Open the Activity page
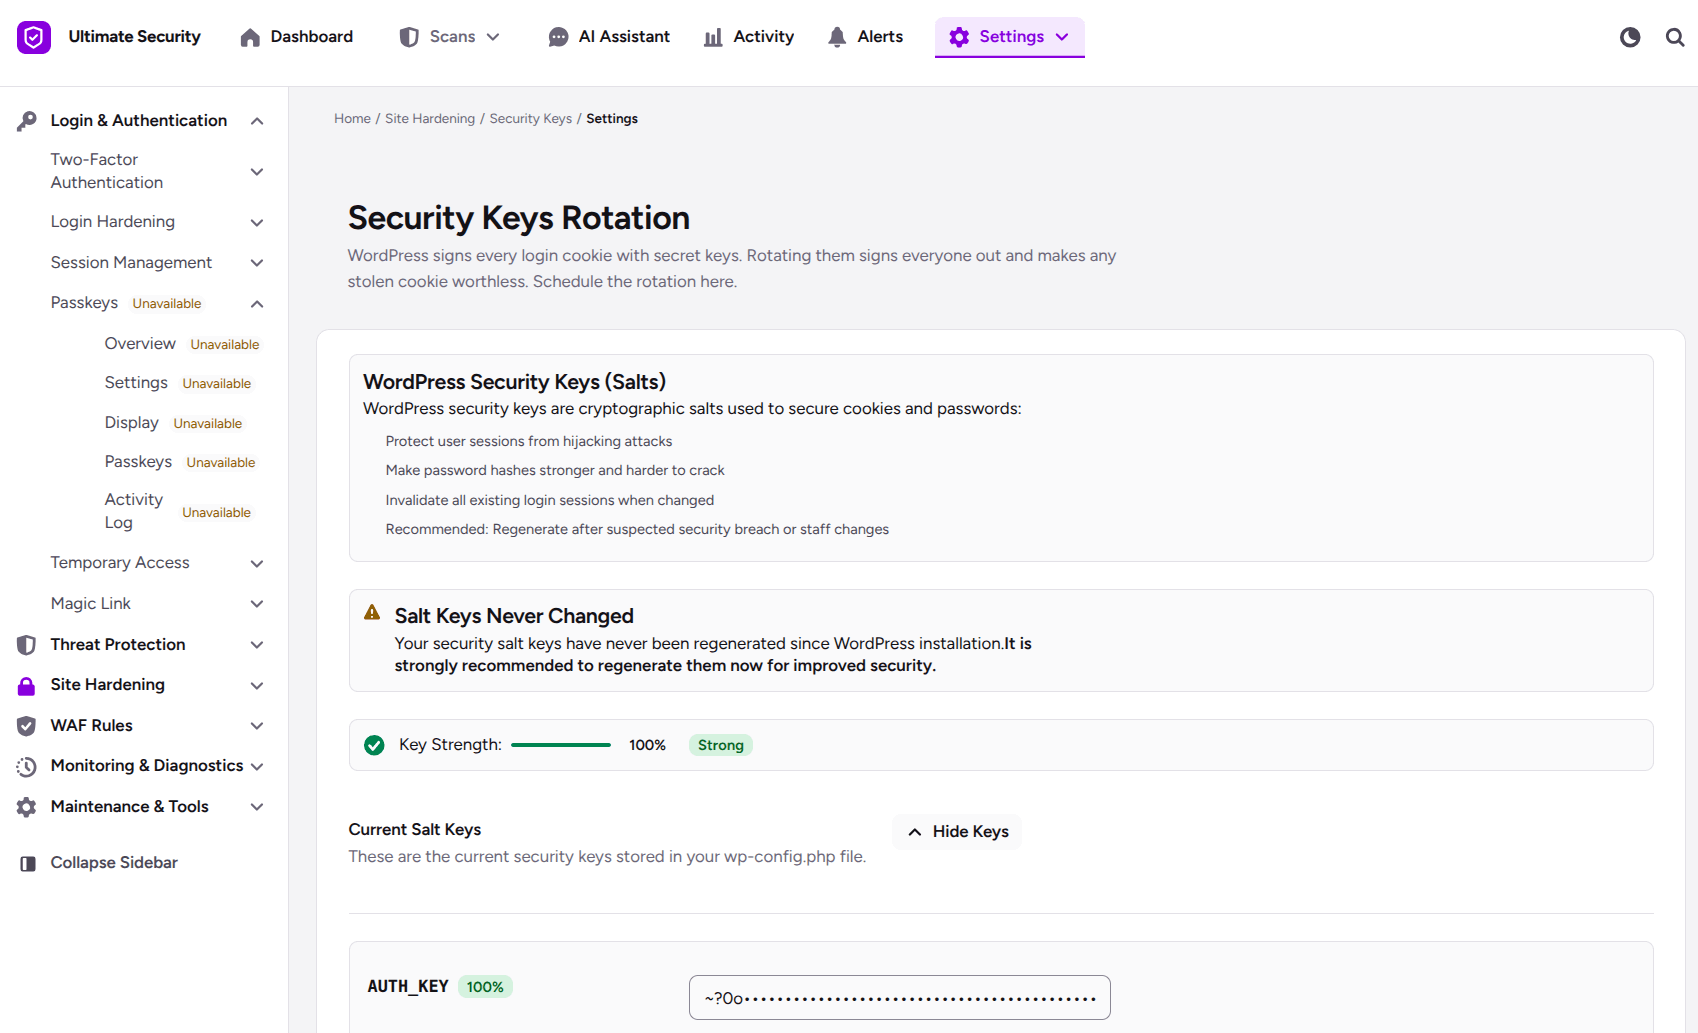Screen dimensions: 1698x1033 click(x=749, y=37)
